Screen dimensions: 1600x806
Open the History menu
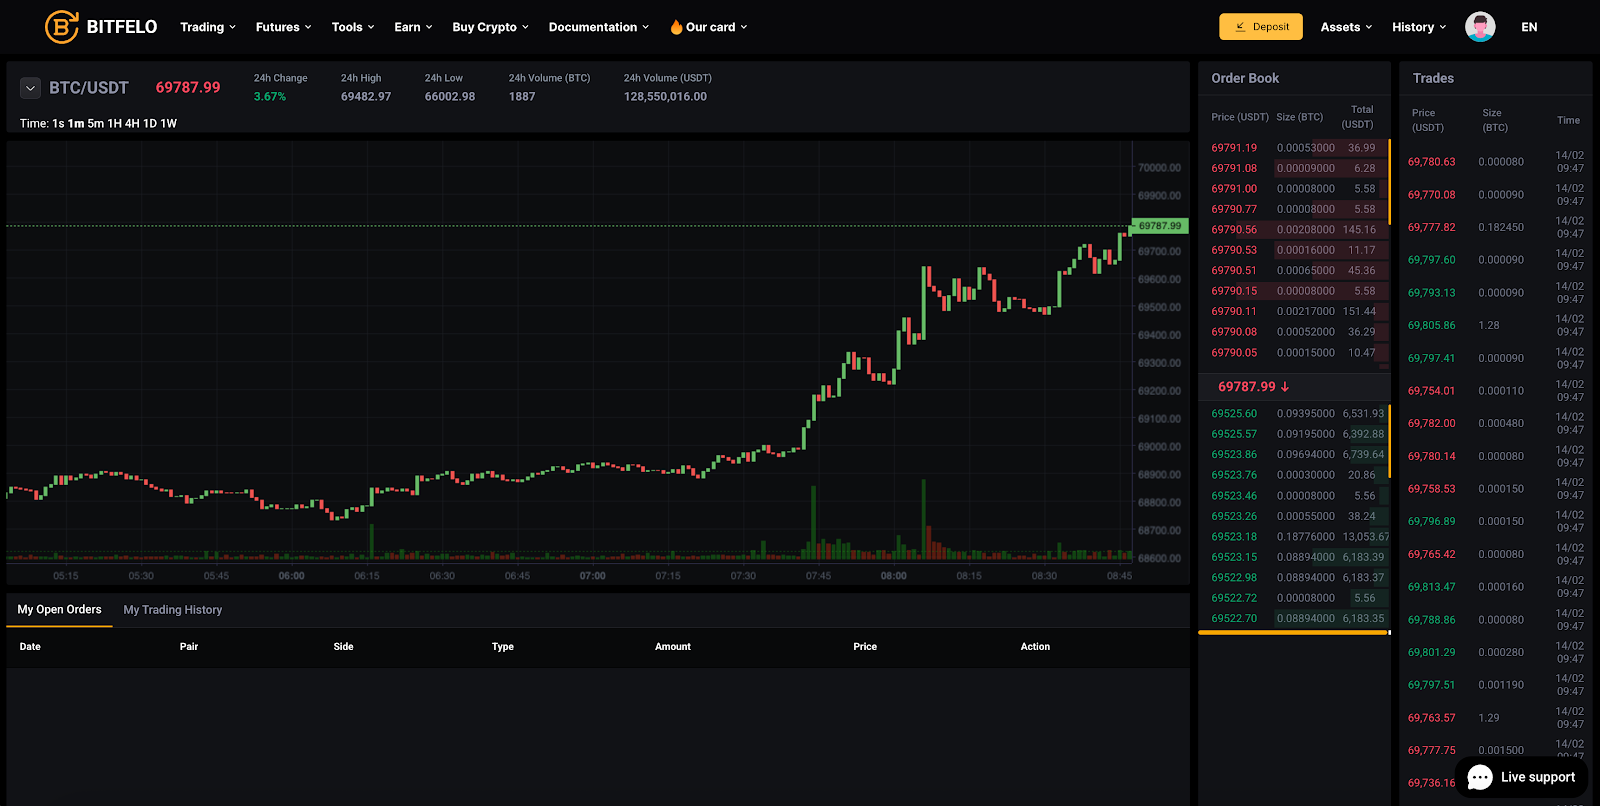click(1418, 27)
